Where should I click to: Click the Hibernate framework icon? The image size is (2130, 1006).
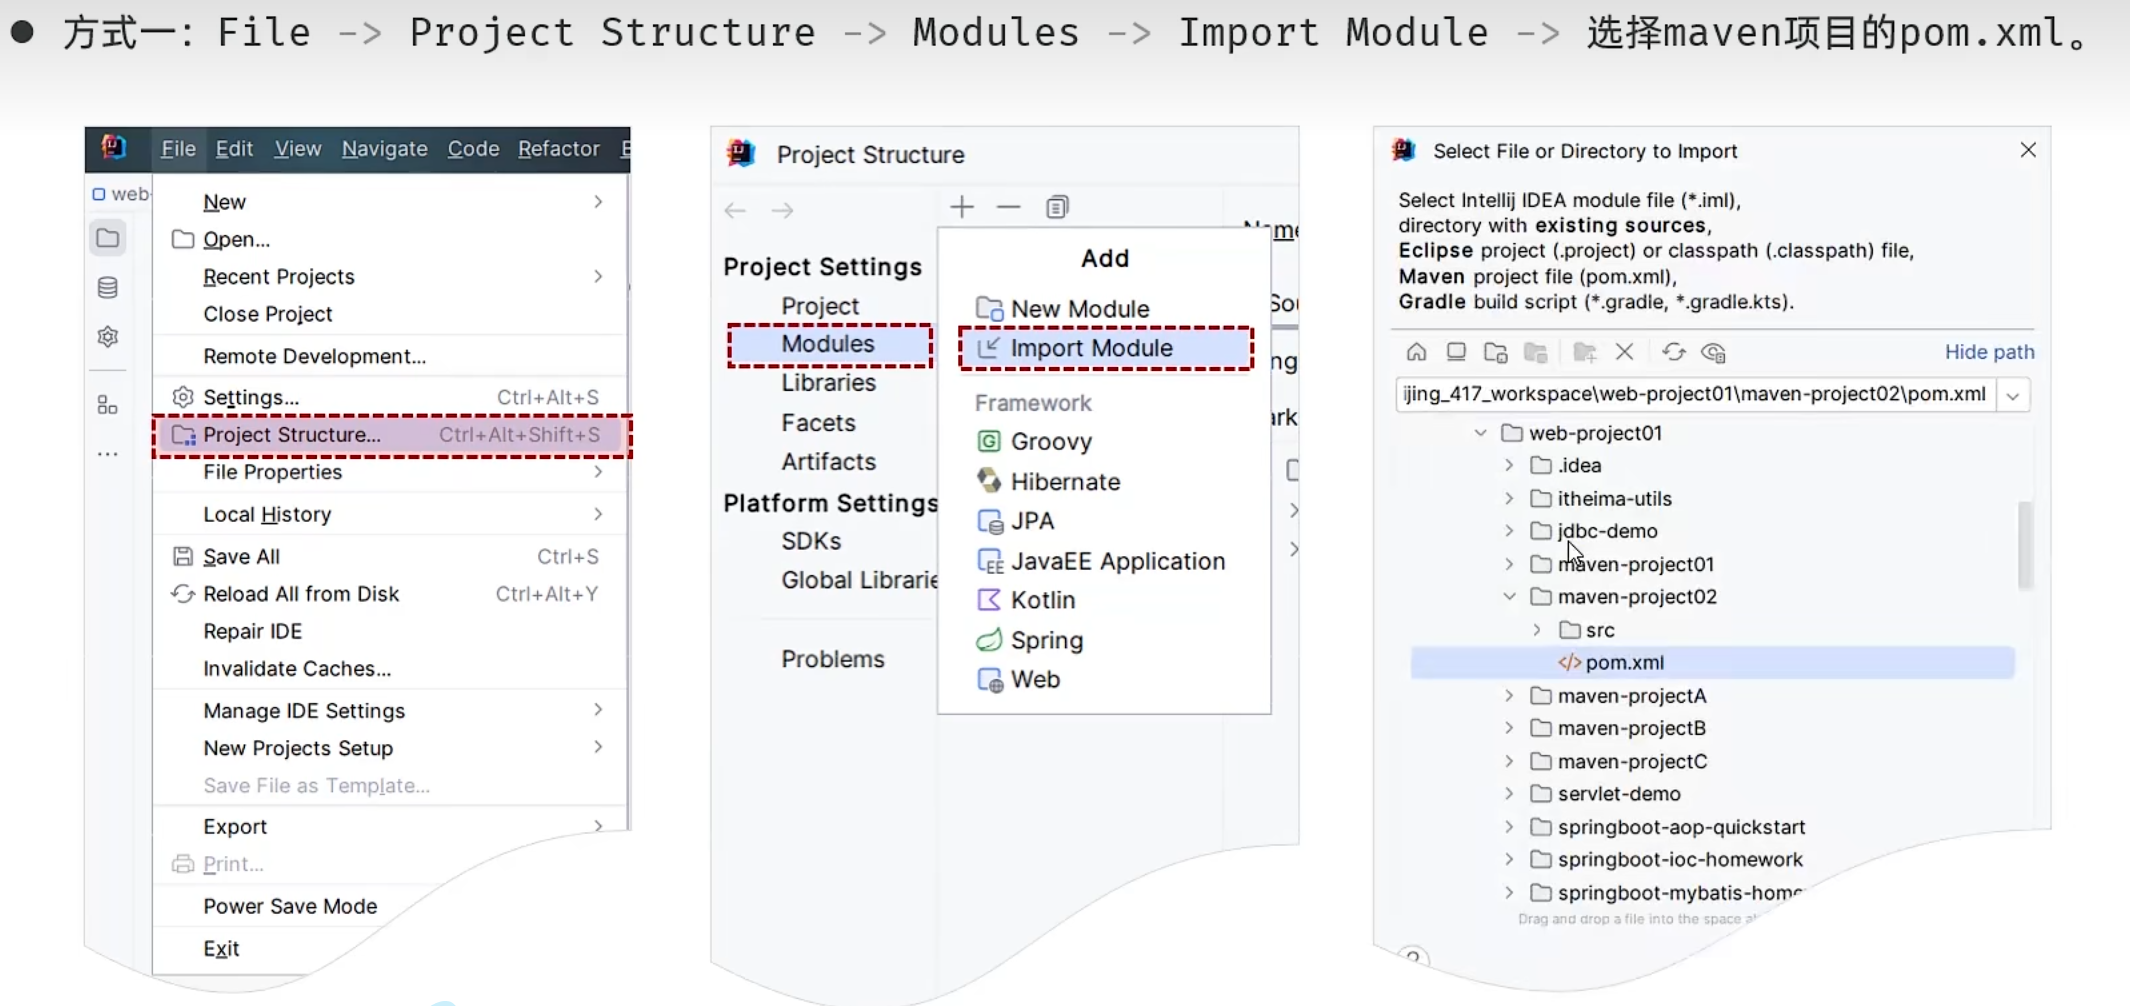click(x=989, y=481)
